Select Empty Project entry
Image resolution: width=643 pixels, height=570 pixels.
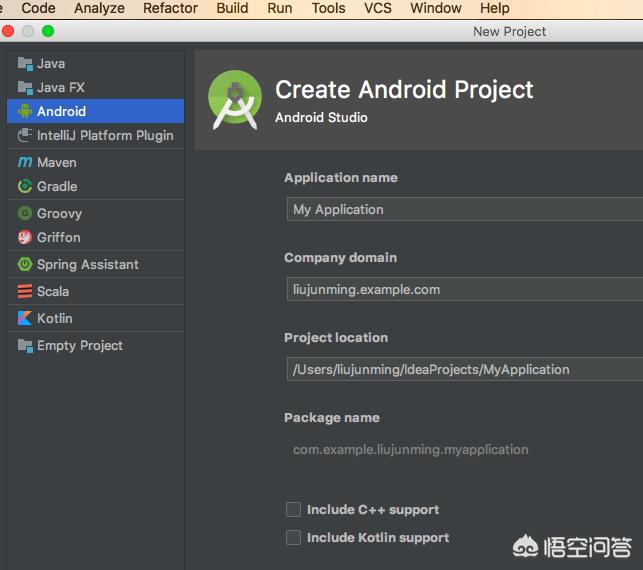click(x=96, y=346)
